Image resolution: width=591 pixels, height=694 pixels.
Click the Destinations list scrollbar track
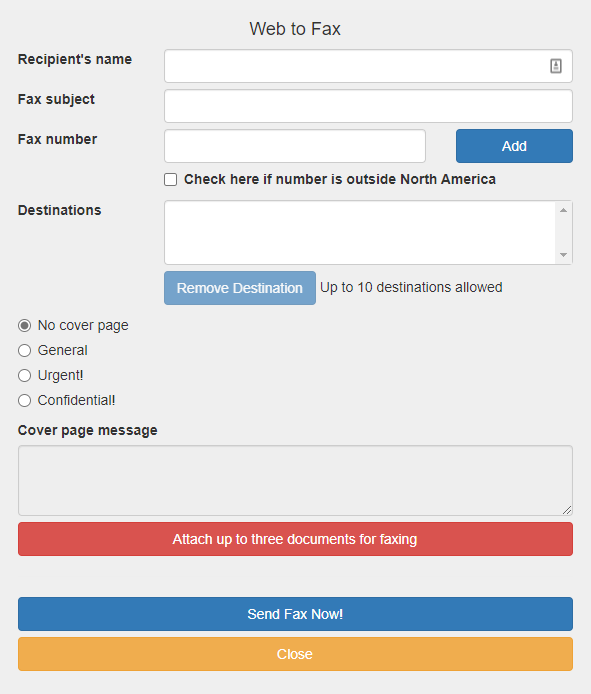(x=563, y=233)
